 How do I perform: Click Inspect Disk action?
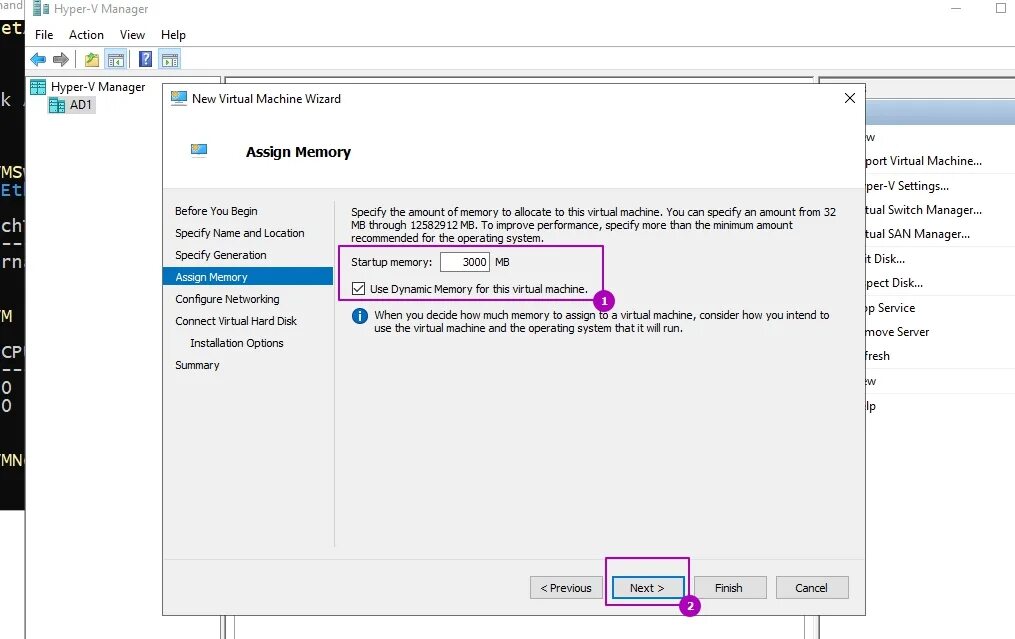tap(895, 283)
